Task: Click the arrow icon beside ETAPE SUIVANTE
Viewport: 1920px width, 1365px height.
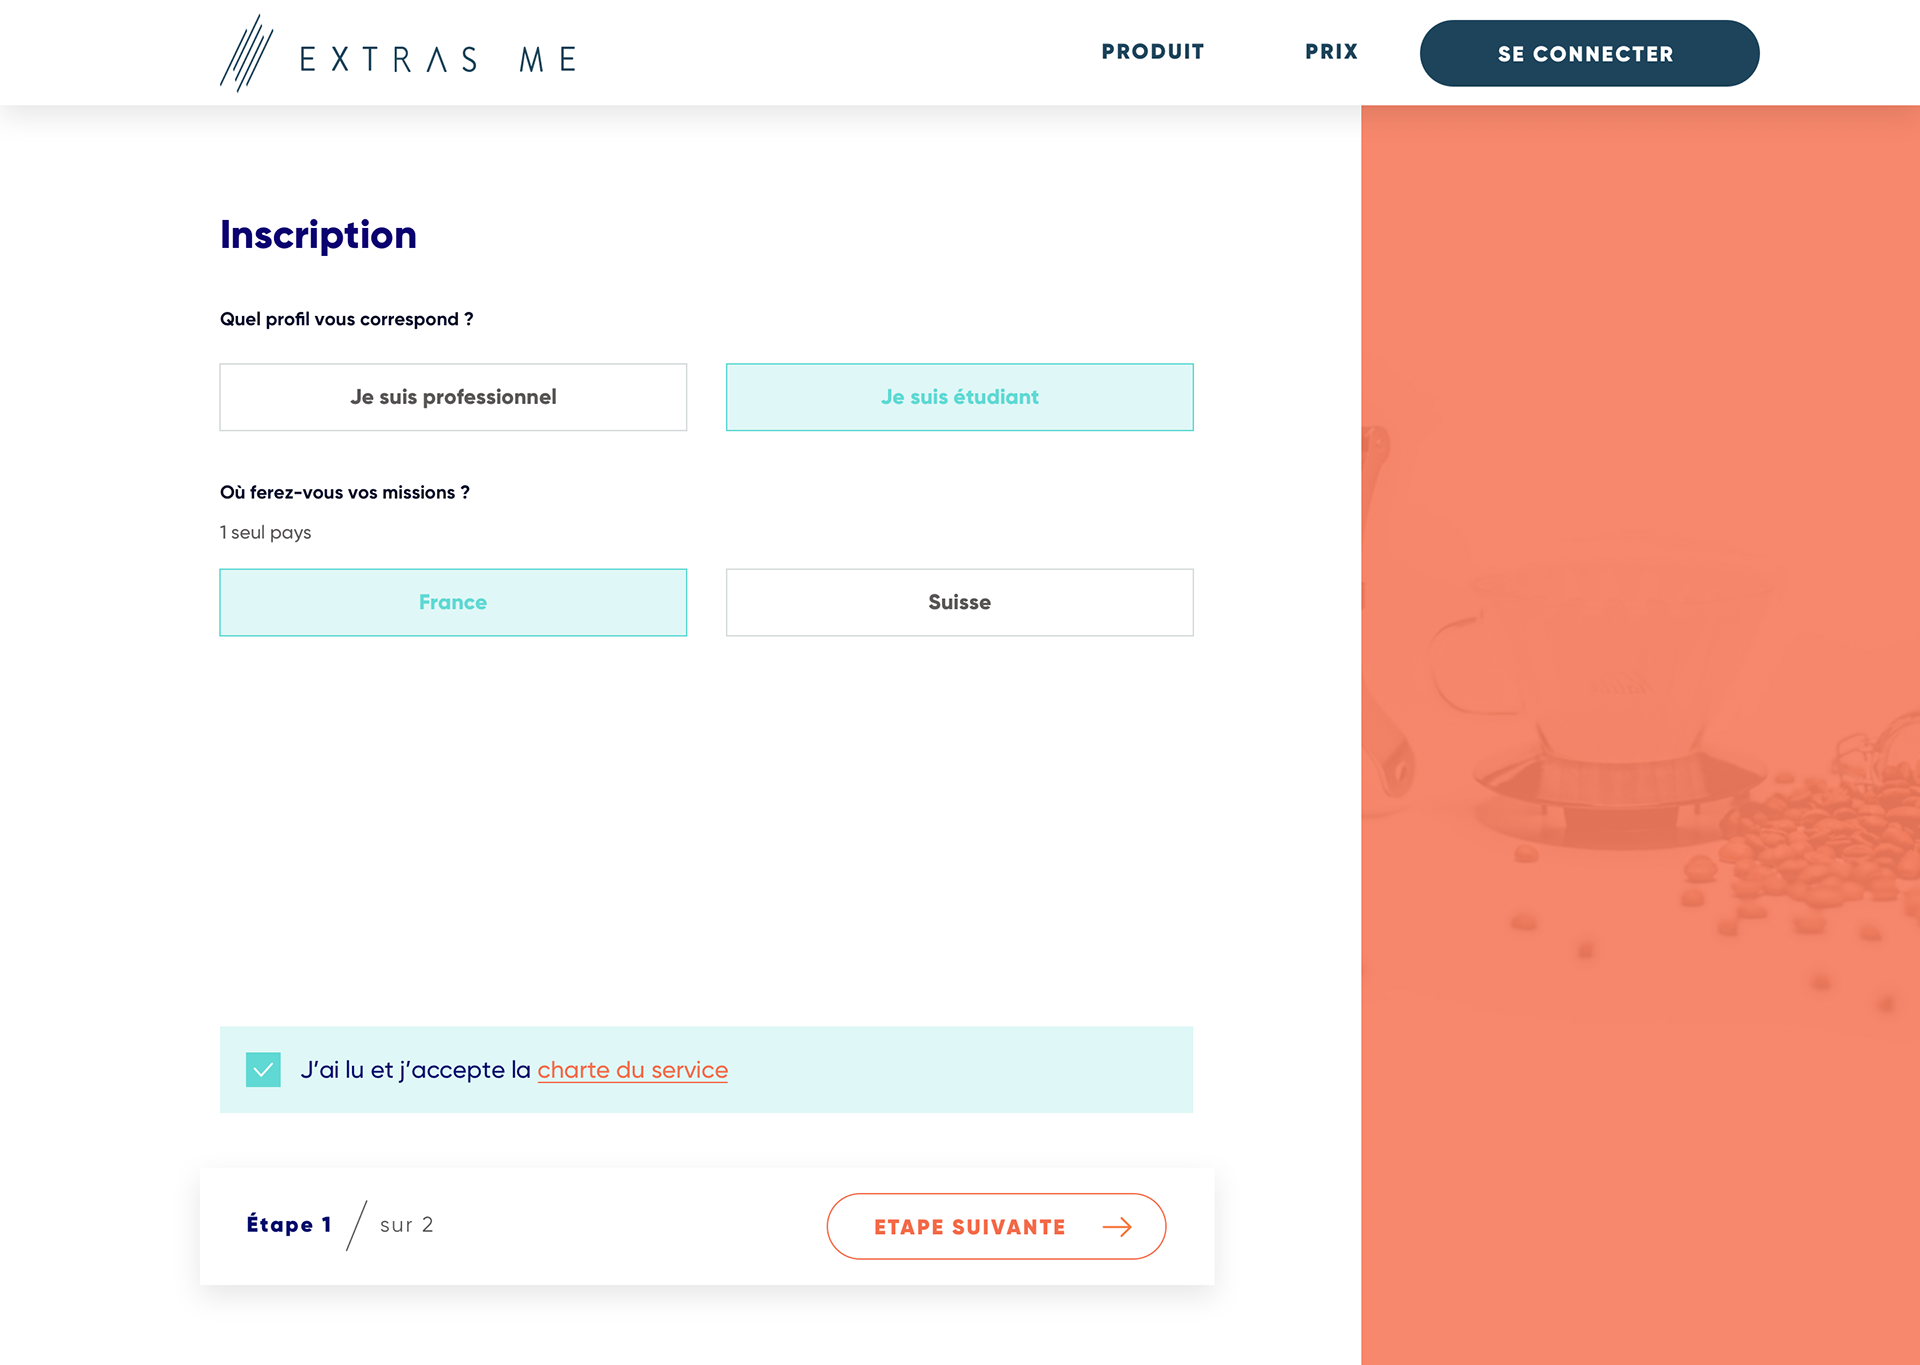Action: (1117, 1227)
